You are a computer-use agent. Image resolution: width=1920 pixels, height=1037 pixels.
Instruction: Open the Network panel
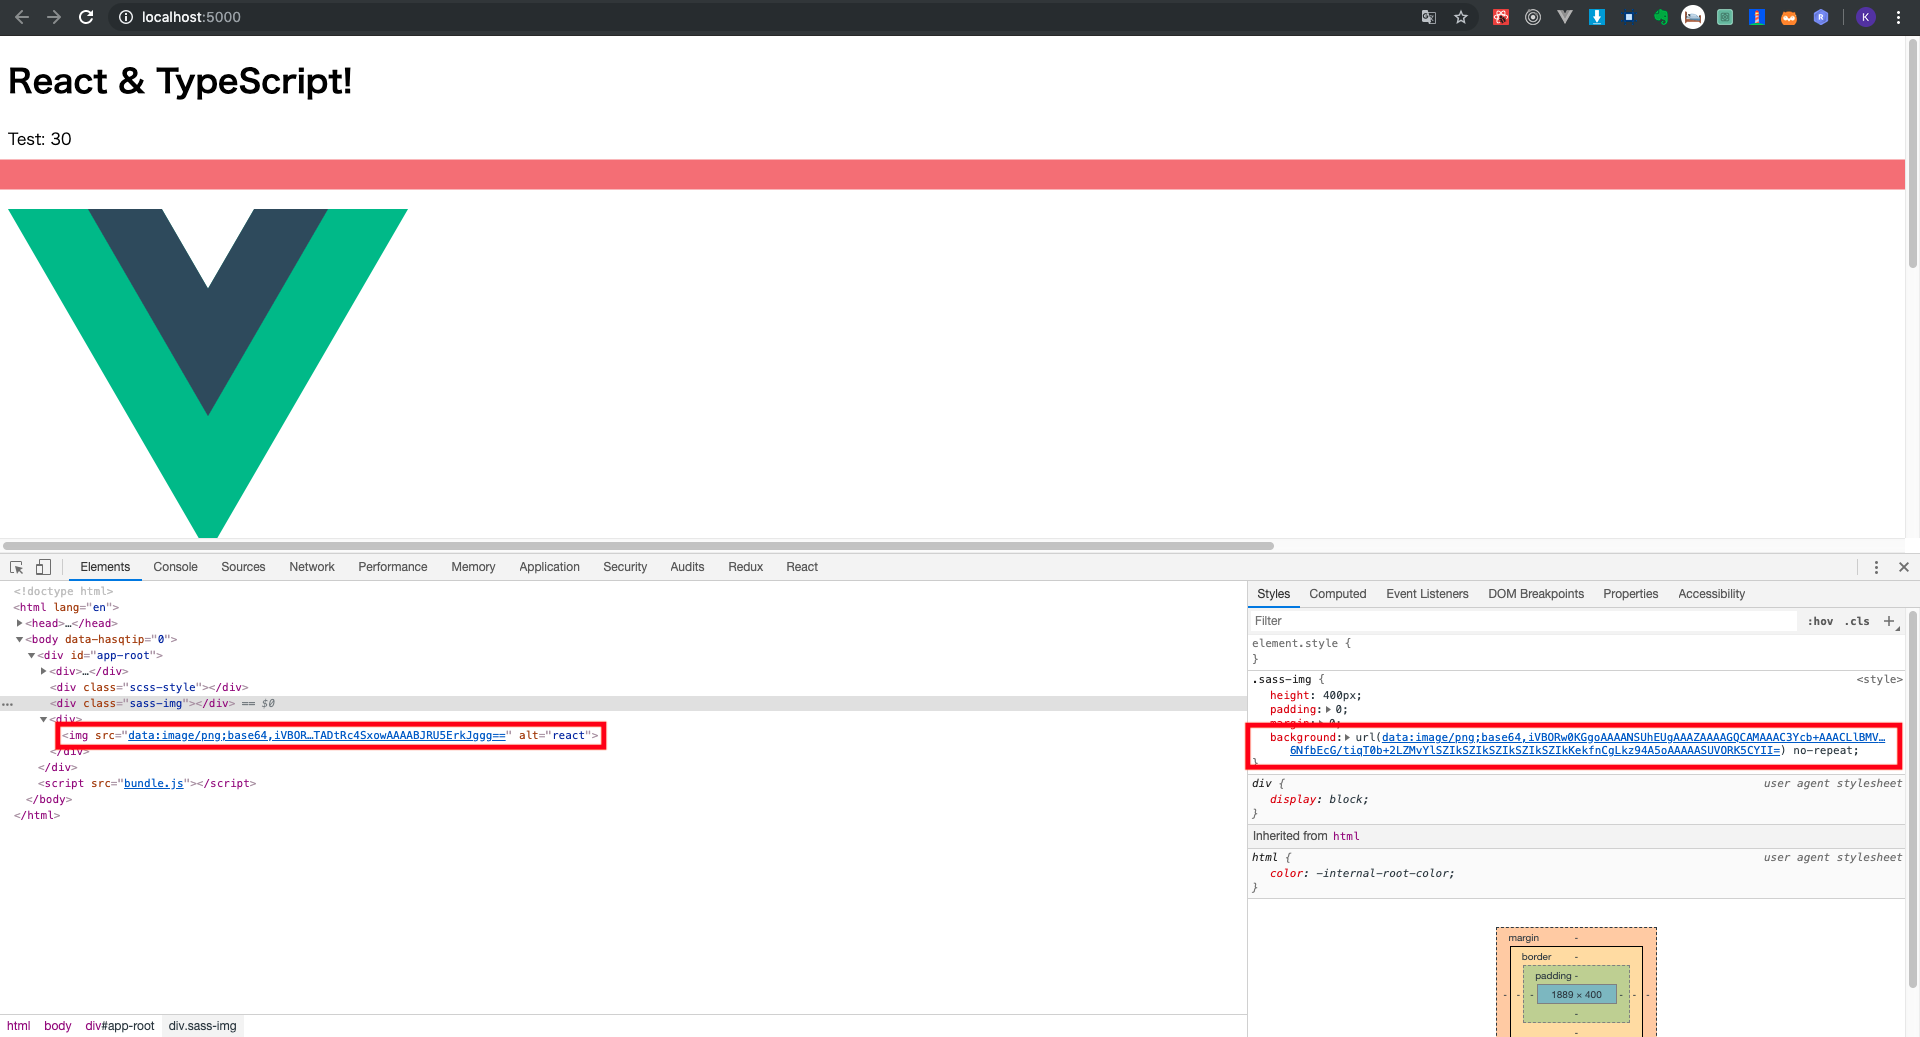pos(312,567)
